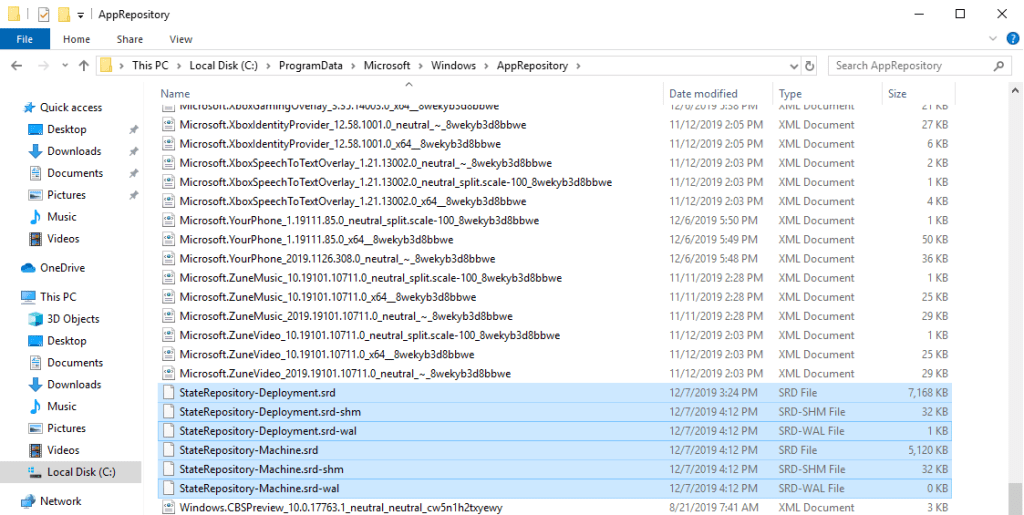Switch to the View ribbon tab
This screenshot has width=1024, height=515.
click(181, 40)
